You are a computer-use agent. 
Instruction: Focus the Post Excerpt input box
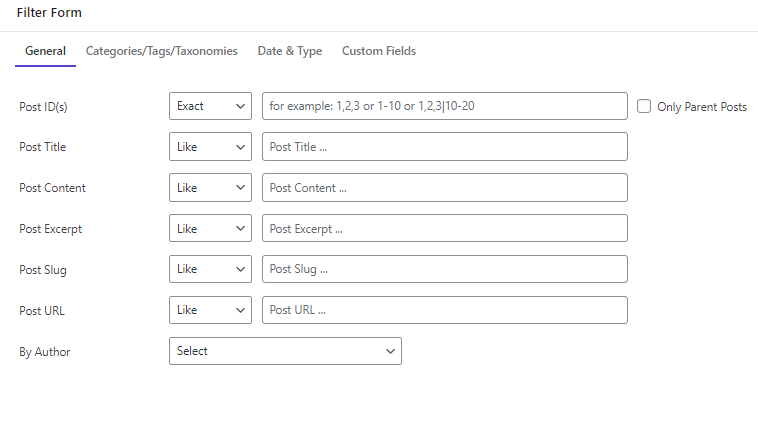point(445,228)
